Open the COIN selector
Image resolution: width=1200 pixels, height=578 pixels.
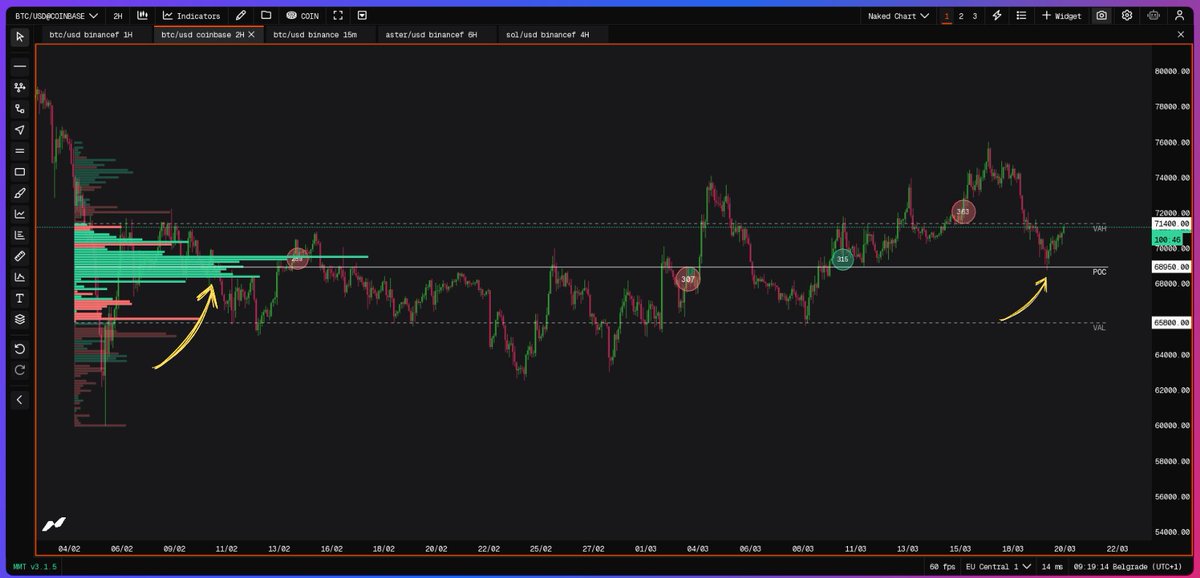(x=302, y=16)
